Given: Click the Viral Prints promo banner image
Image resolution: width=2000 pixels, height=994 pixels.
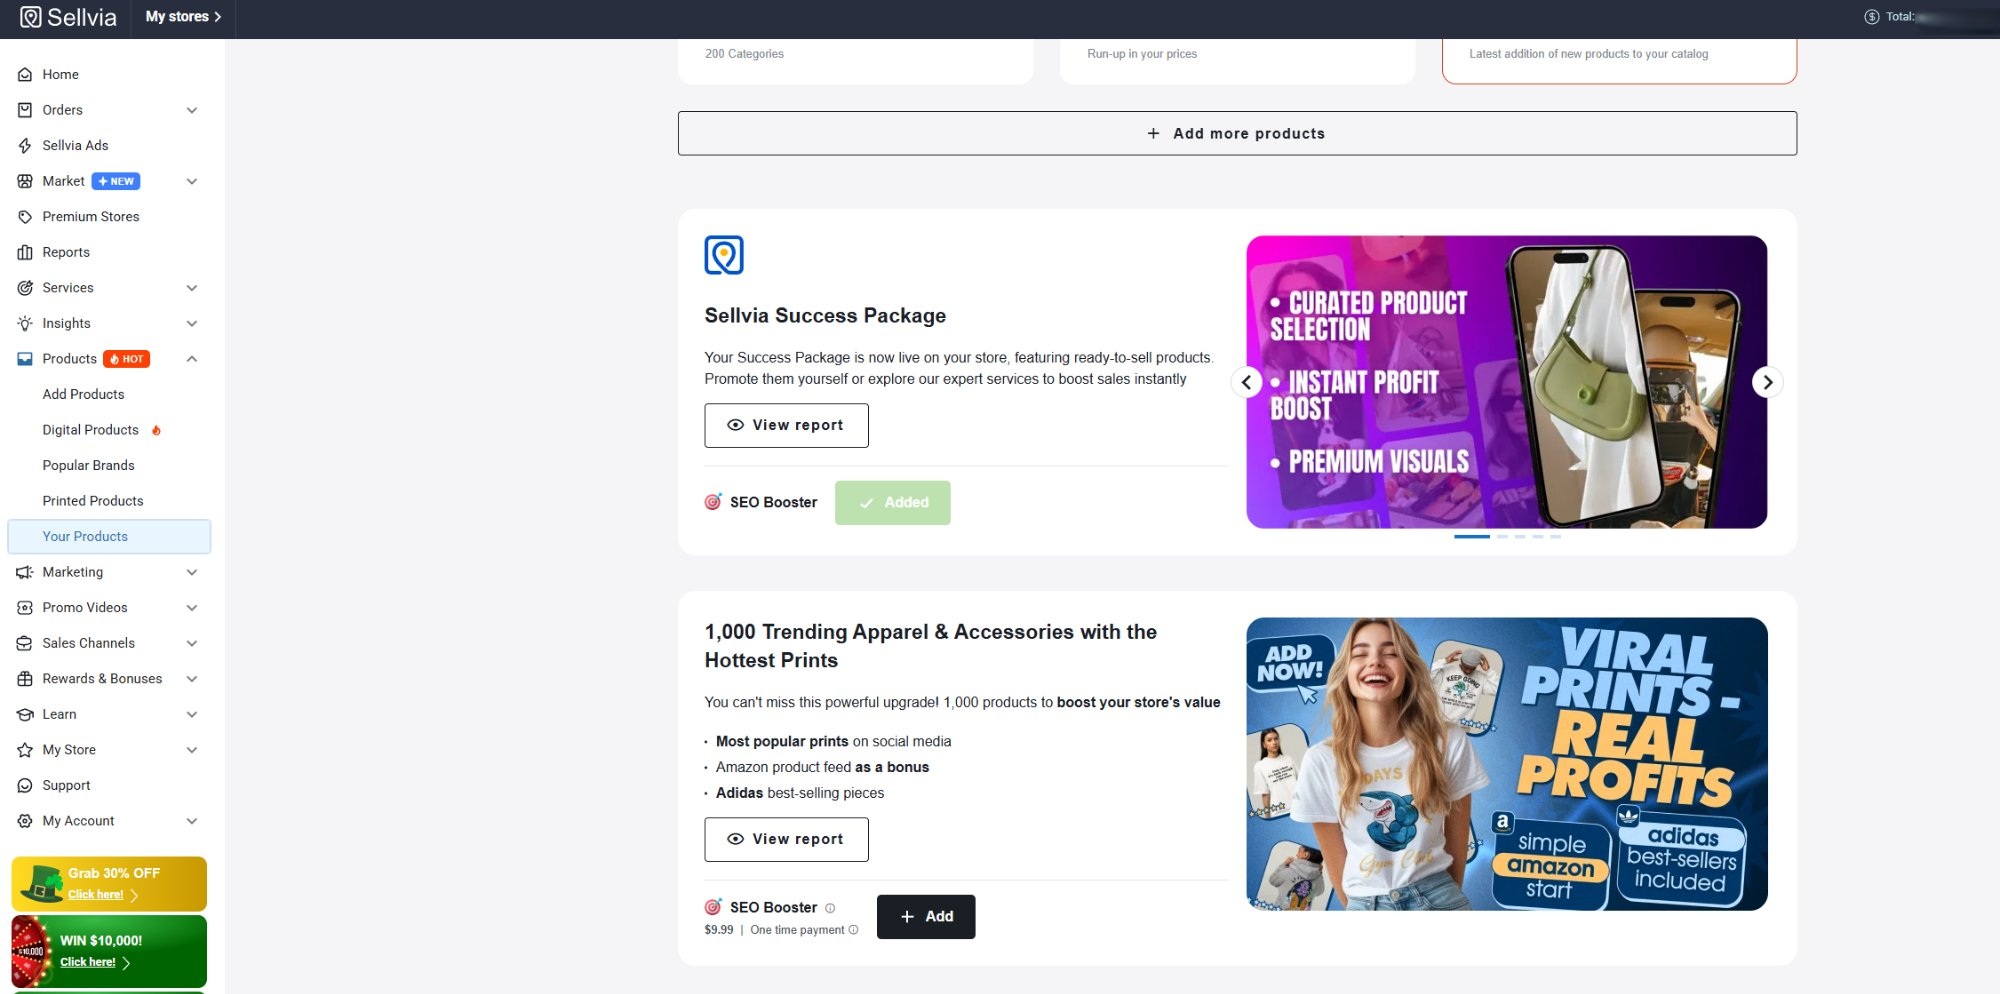Looking at the screenshot, I should tap(1506, 764).
